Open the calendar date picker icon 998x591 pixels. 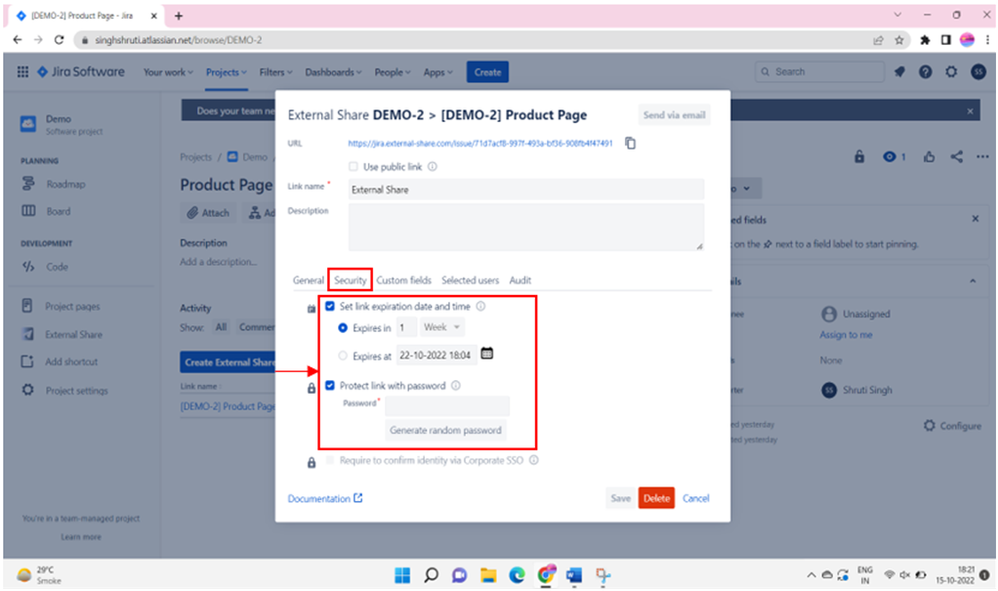[x=487, y=353]
